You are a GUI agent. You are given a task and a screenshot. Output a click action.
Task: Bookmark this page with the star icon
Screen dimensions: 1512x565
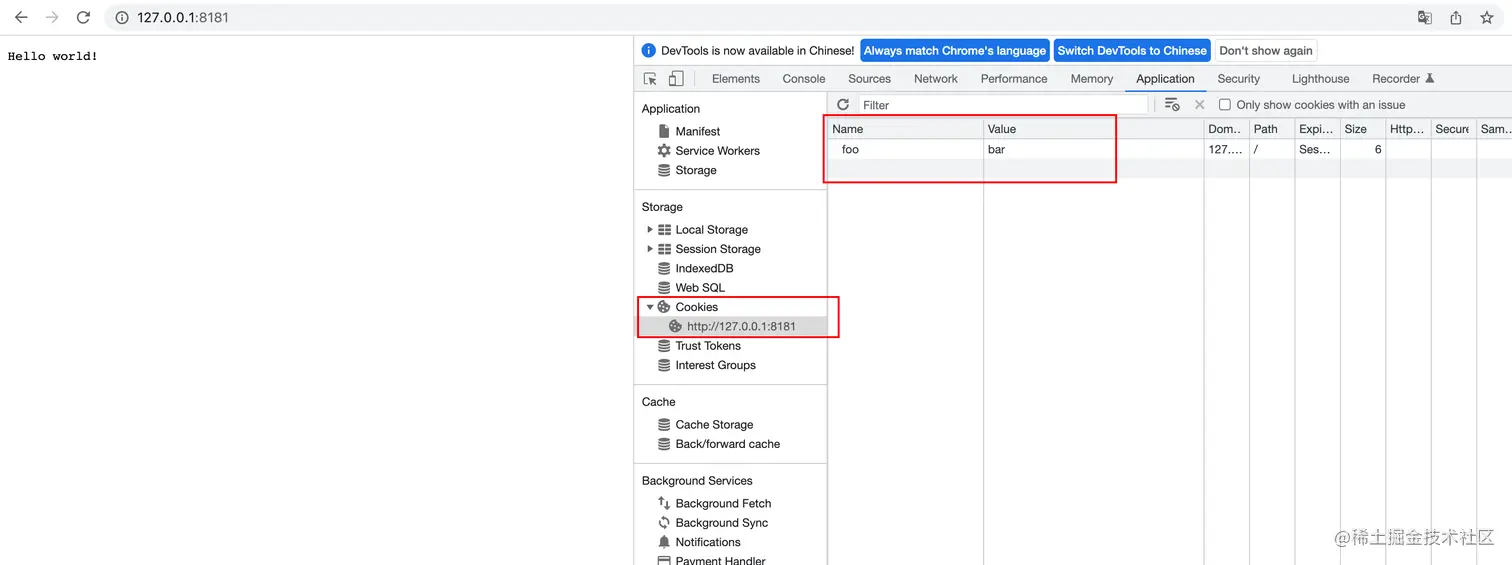tap(1487, 18)
